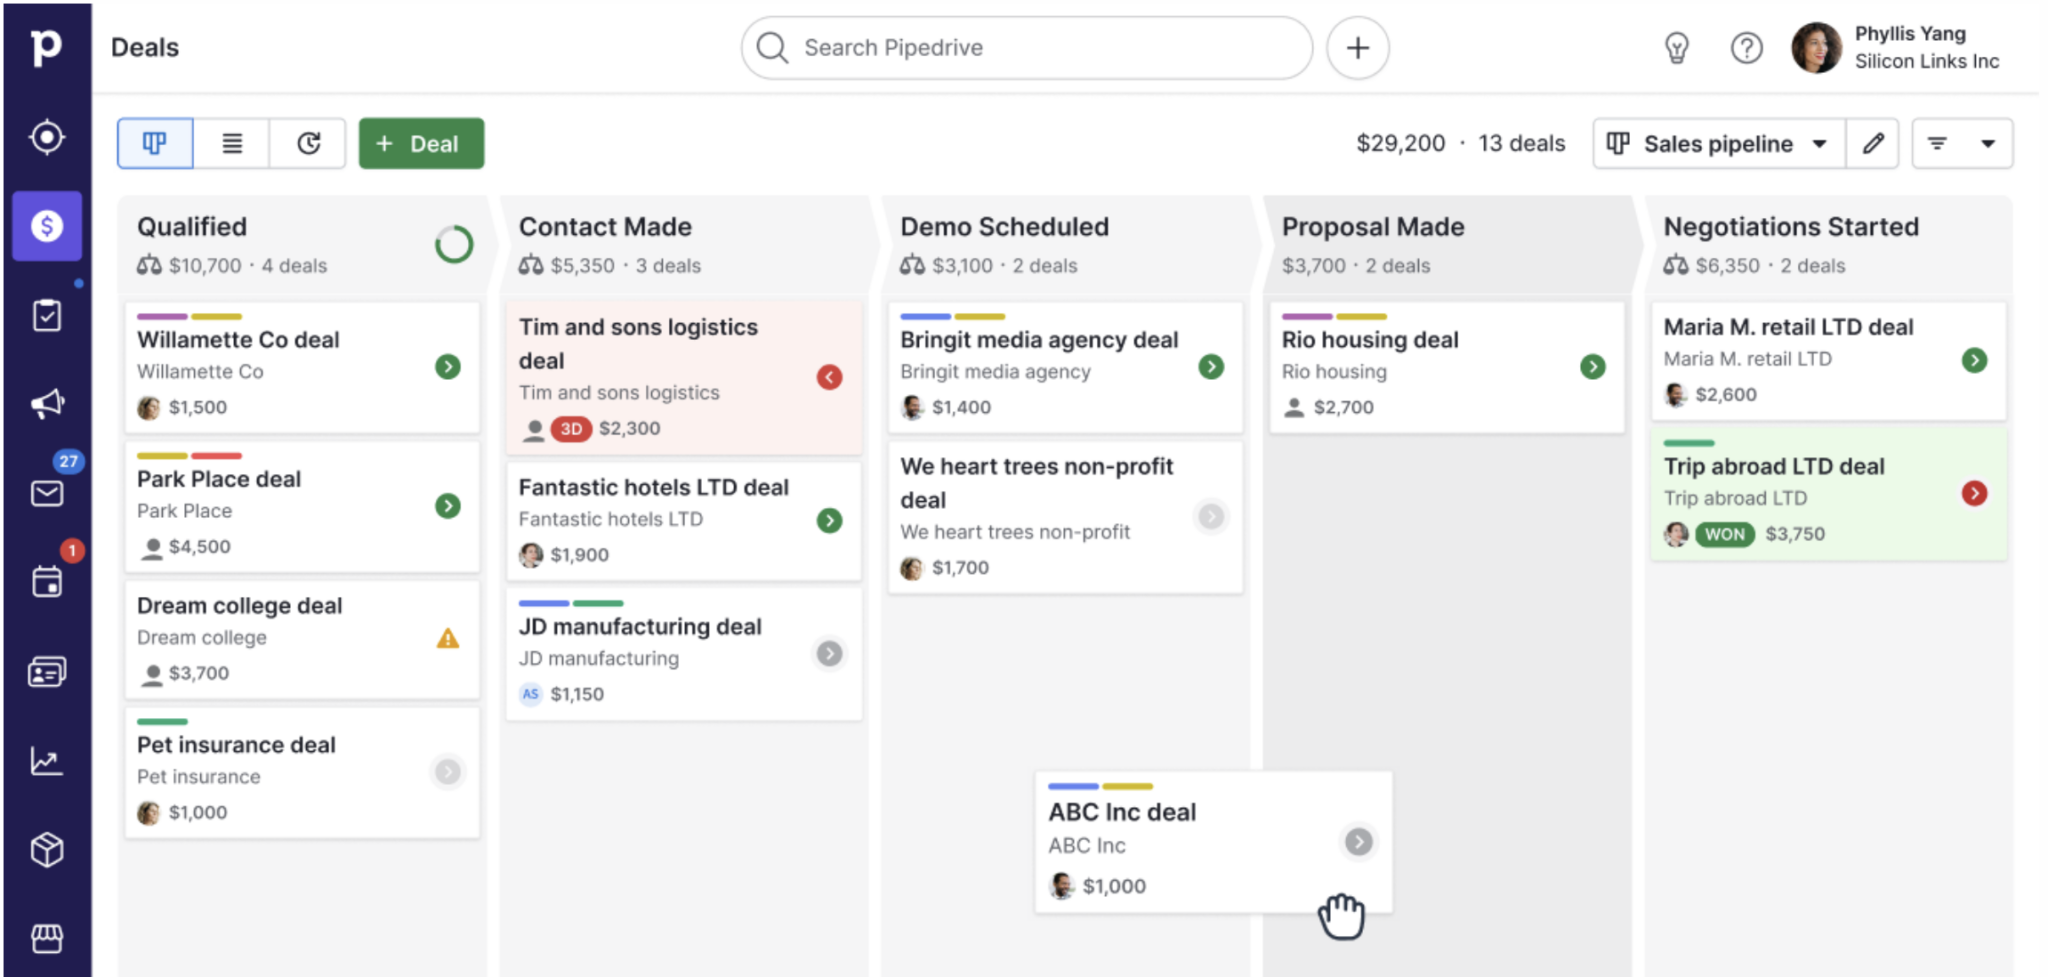
Task: Click red overdue arrow on Tim and sons deal
Action: point(829,377)
